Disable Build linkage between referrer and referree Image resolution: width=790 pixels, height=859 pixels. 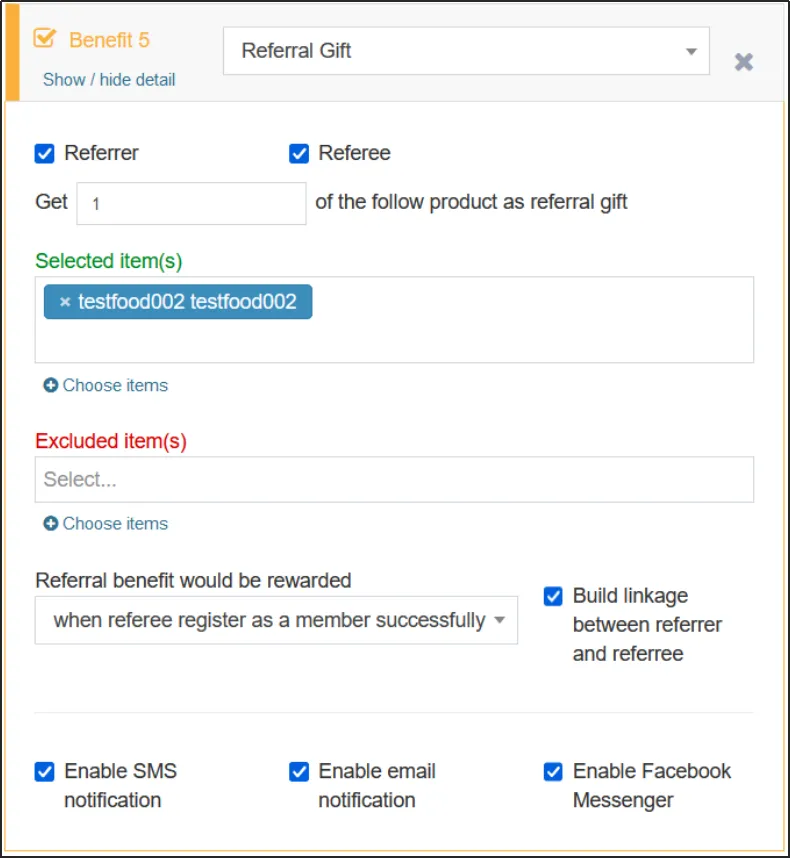coord(553,596)
